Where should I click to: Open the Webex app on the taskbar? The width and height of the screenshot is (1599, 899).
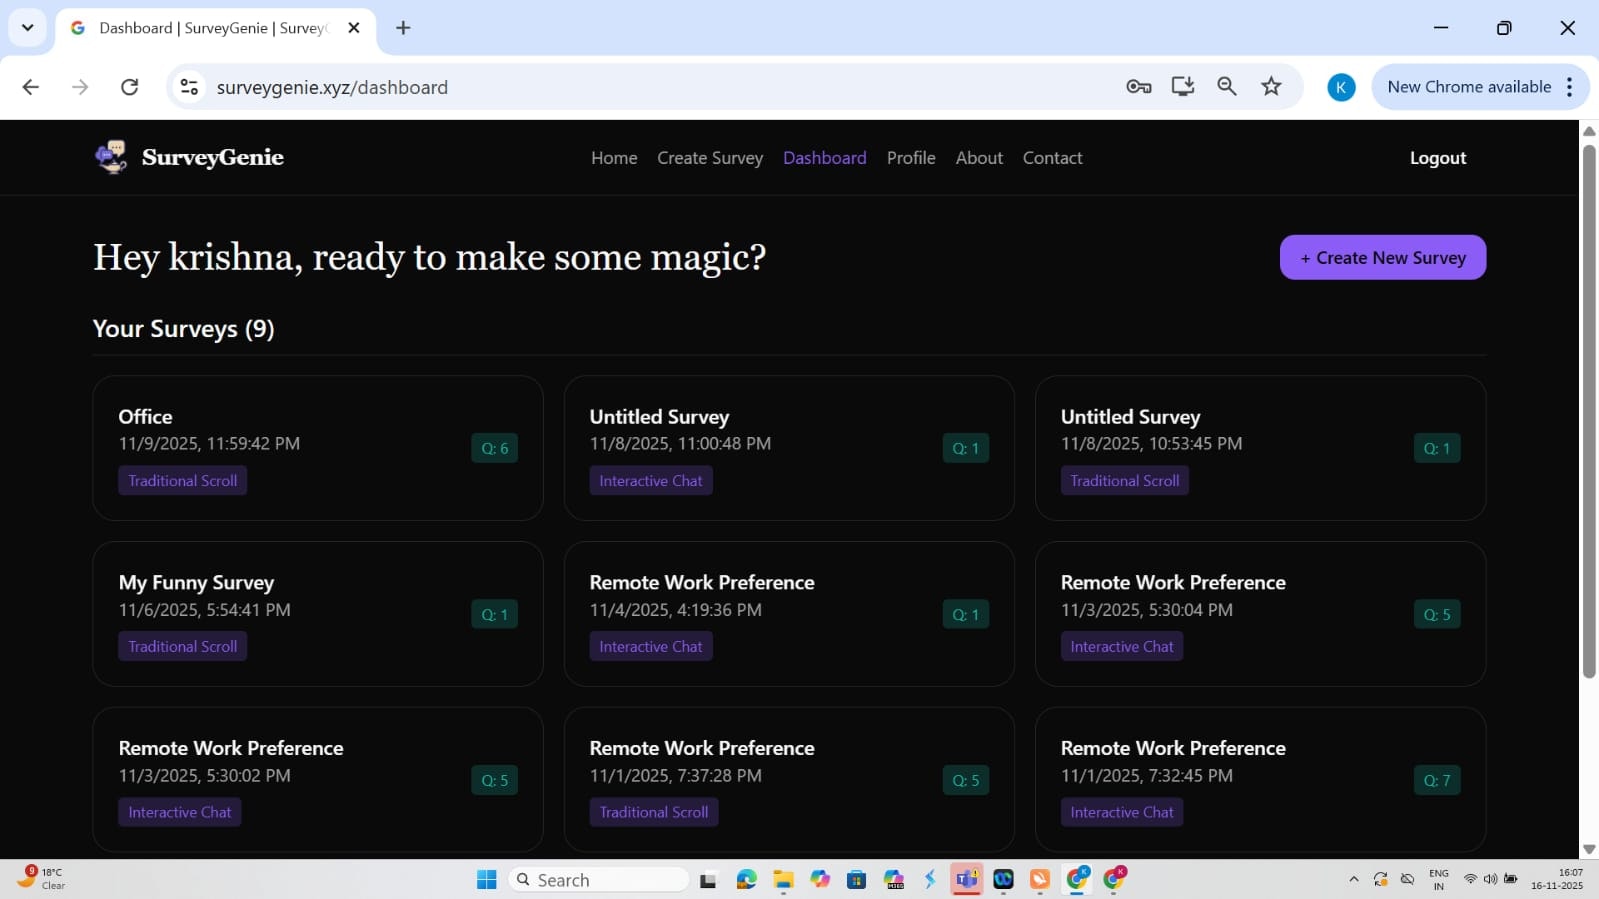click(x=1003, y=880)
